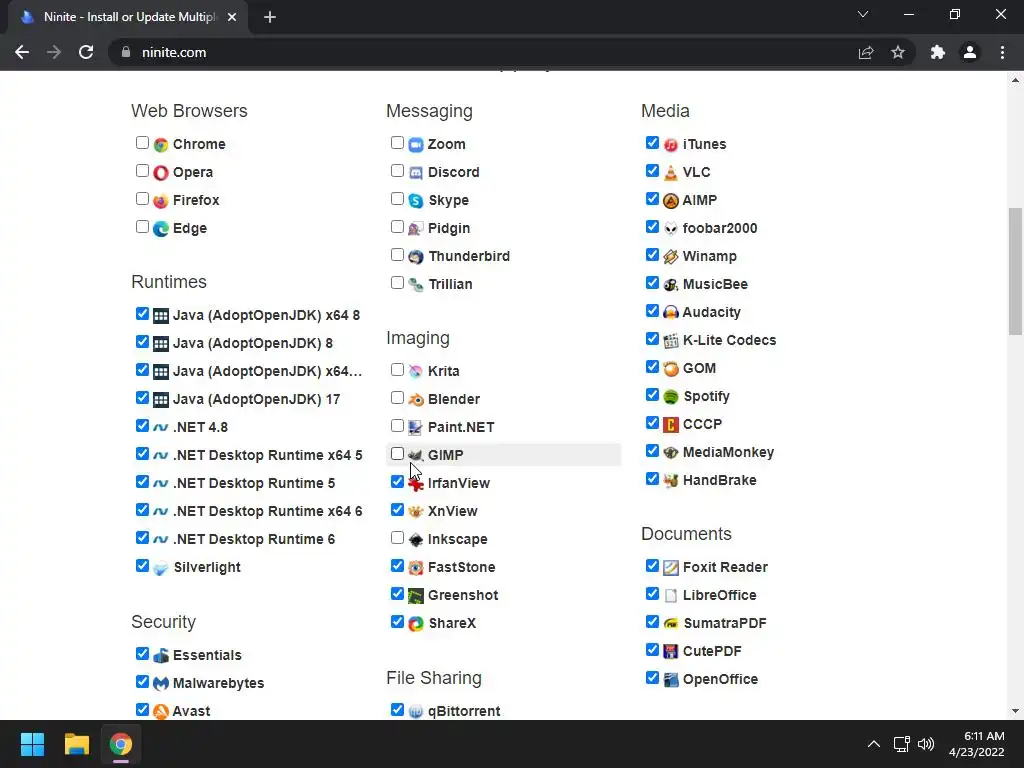Click the Spotify green icon

[x=671, y=396]
